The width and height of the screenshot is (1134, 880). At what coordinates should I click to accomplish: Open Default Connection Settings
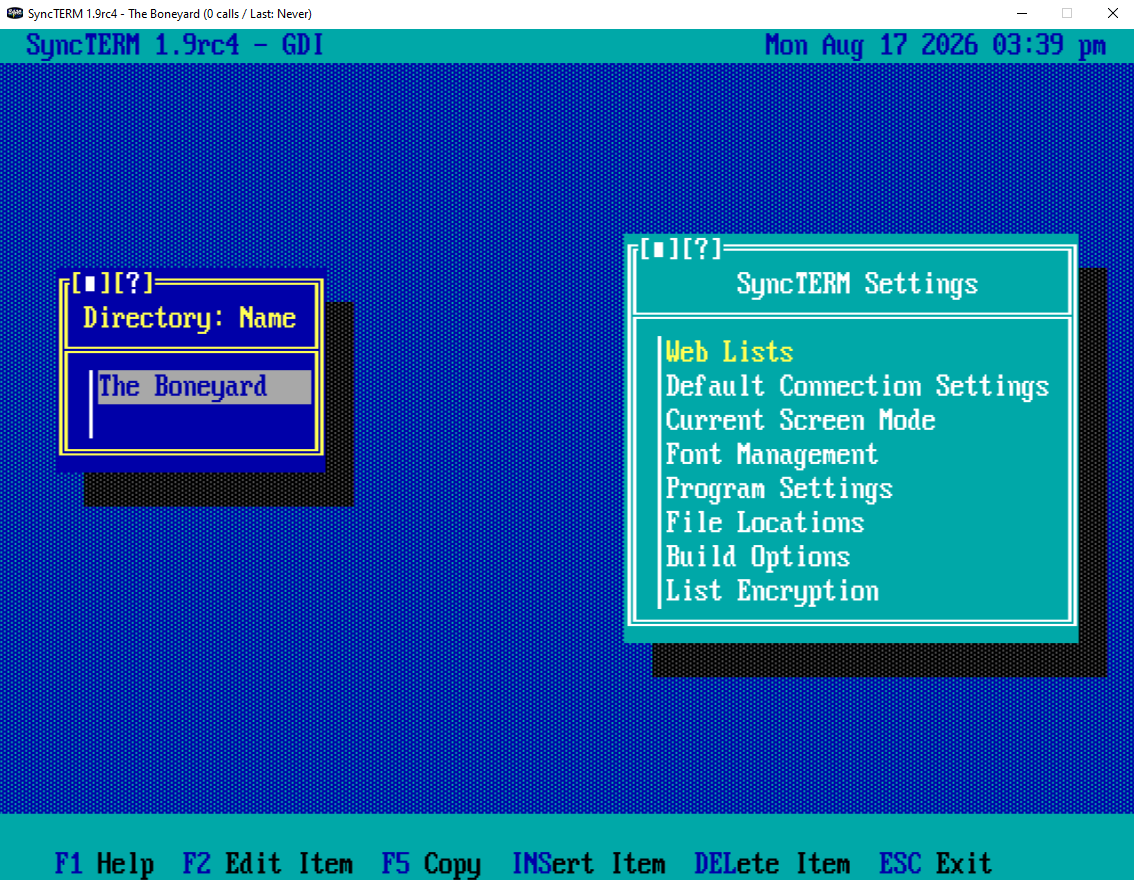[857, 386]
